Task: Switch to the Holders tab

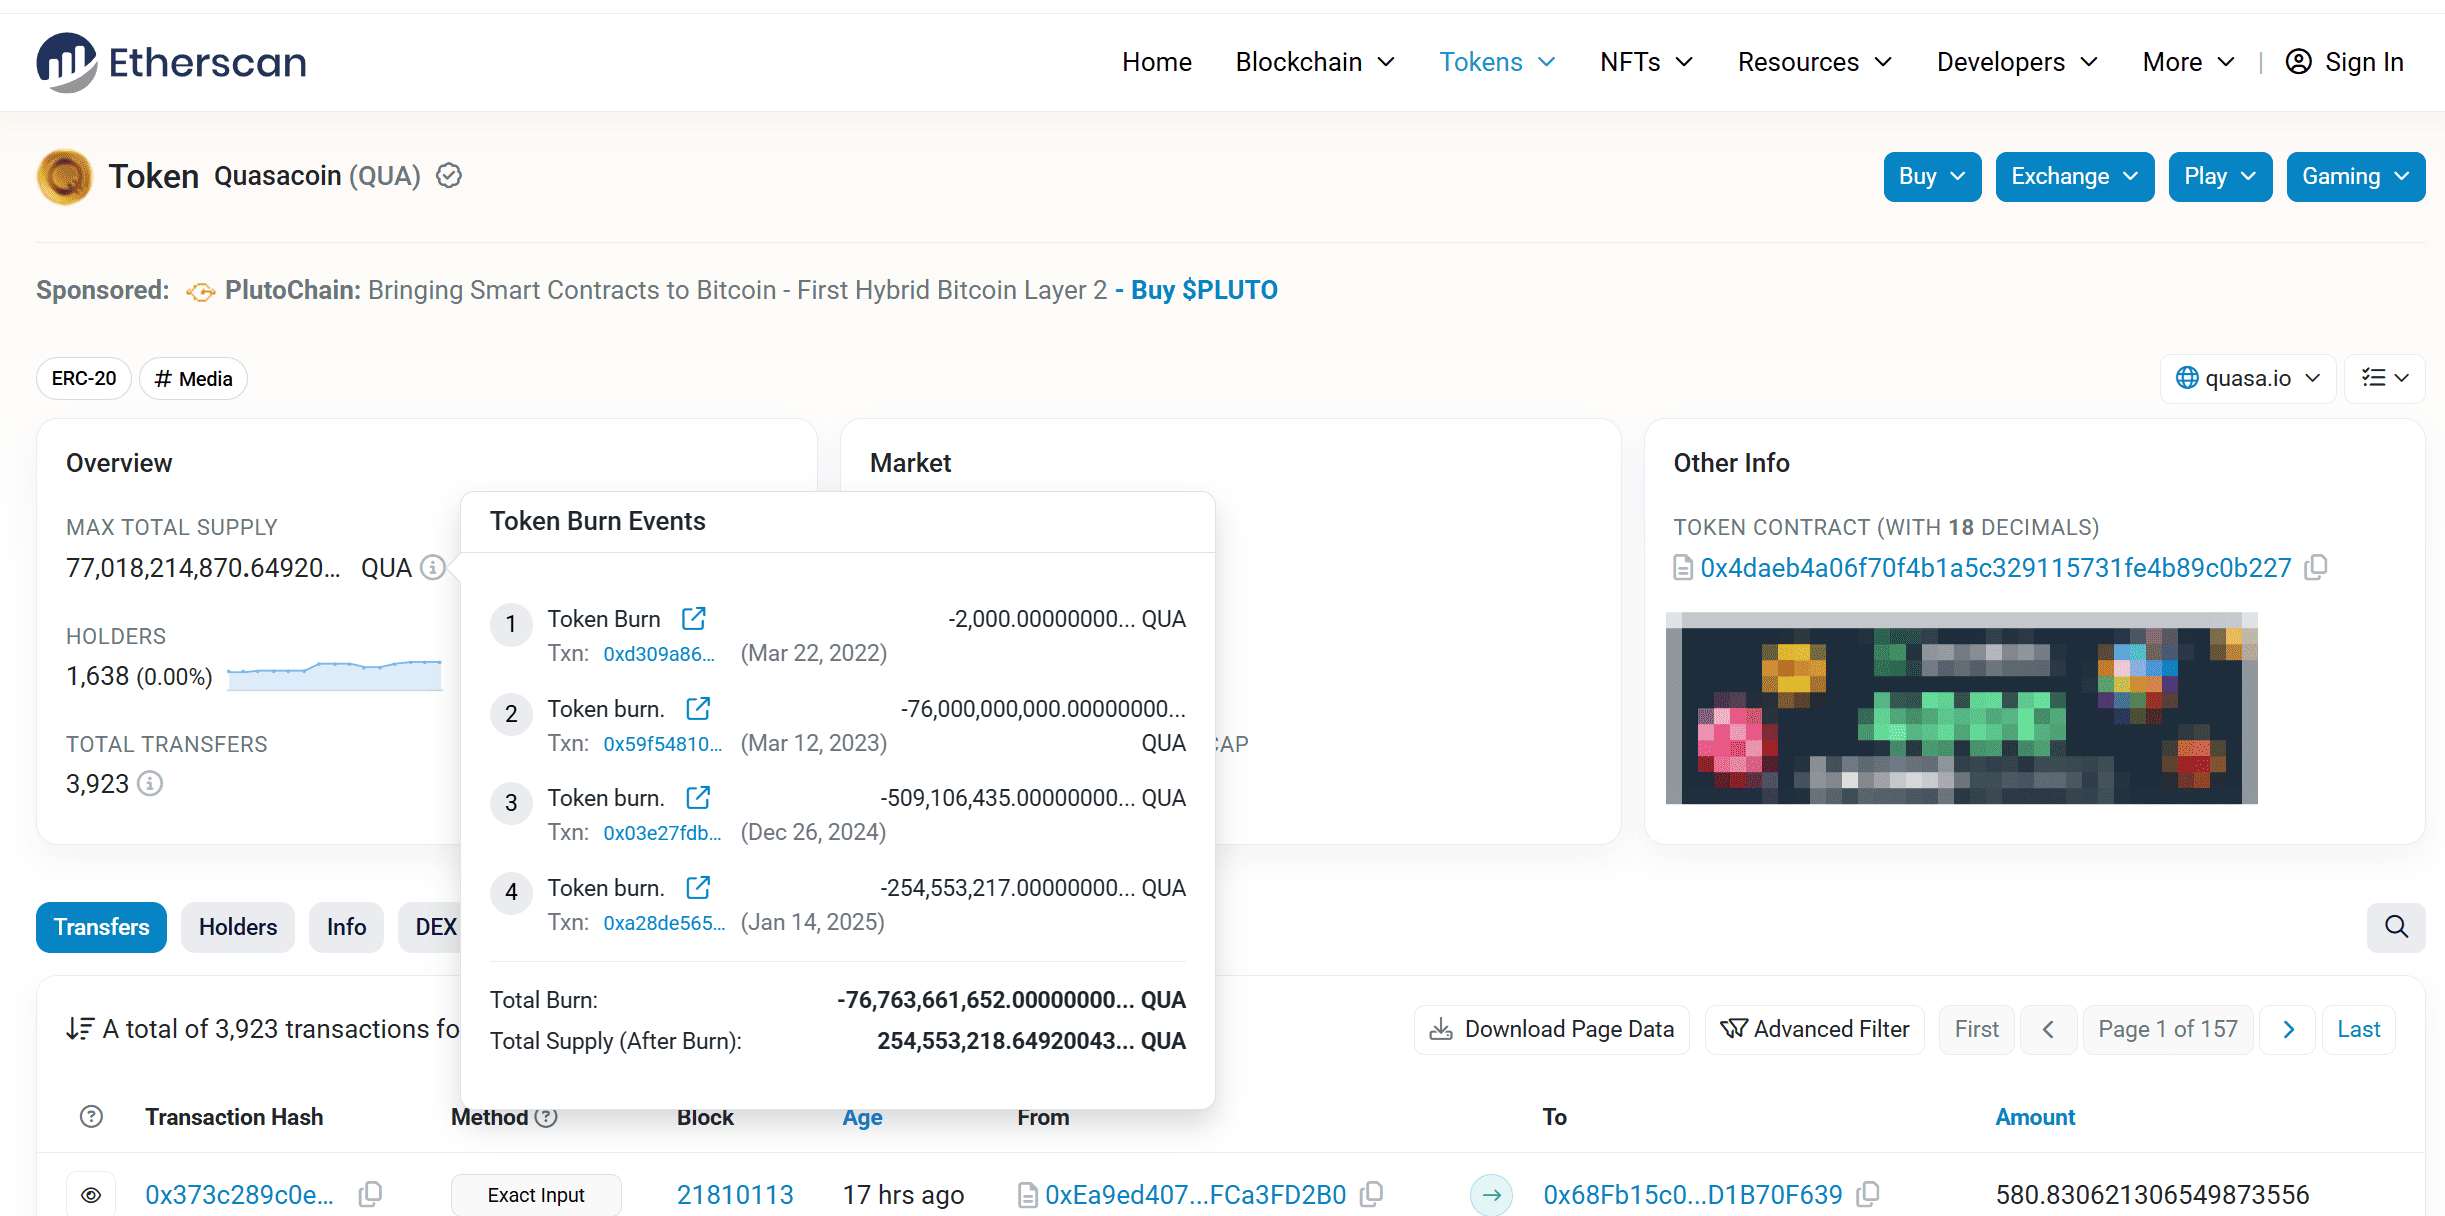Action: 237,927
